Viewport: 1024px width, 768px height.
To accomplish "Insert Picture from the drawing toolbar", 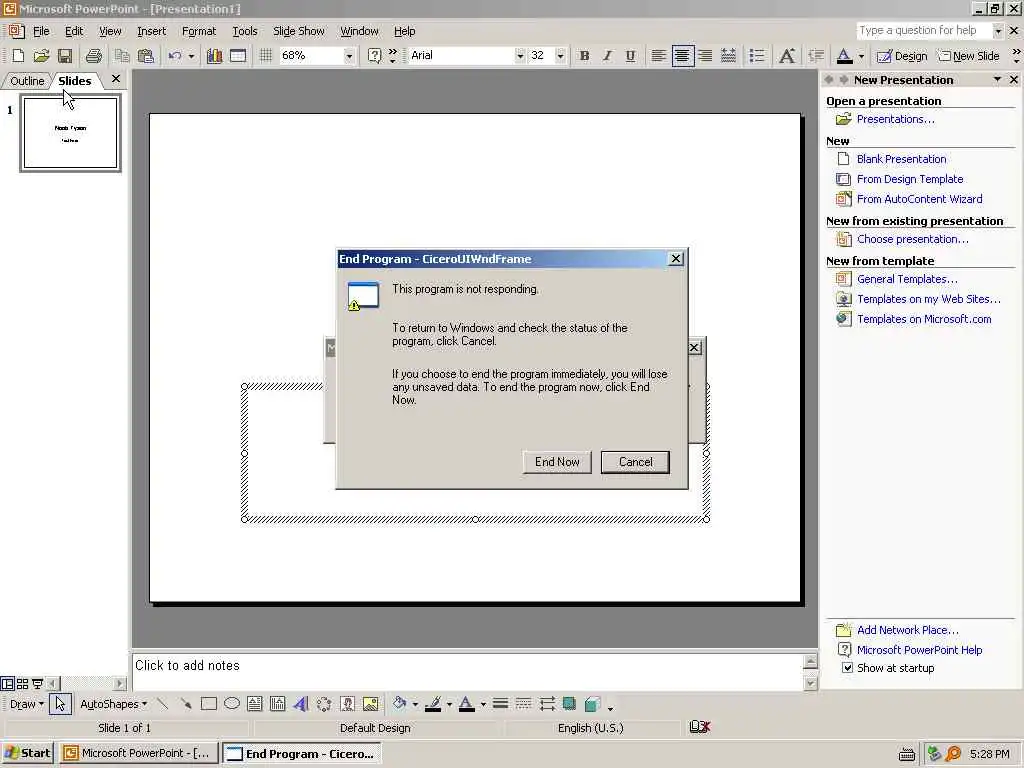I will click(370, 703).
